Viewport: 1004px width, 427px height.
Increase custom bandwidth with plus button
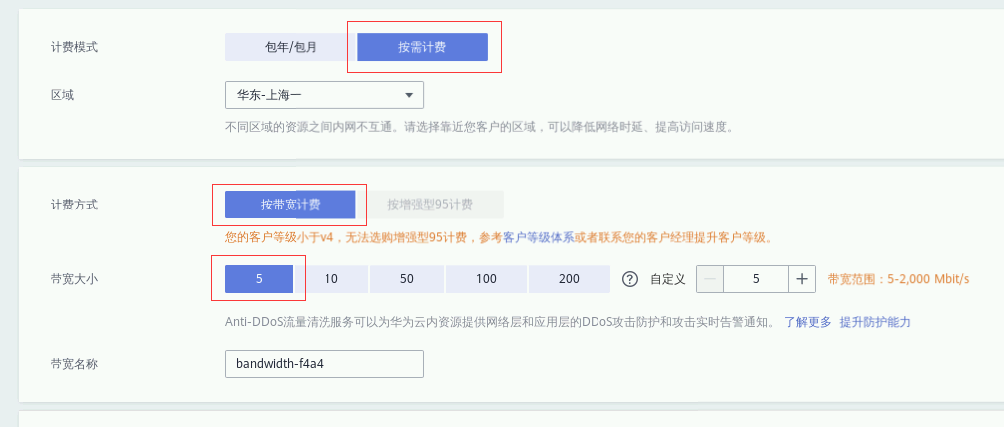click(802, 279)
